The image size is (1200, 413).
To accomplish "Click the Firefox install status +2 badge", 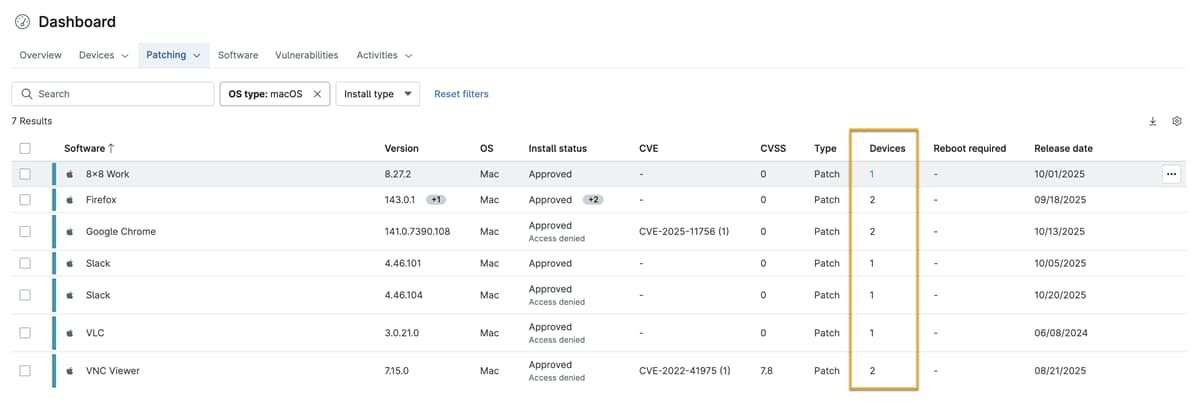I will [593, 200].
